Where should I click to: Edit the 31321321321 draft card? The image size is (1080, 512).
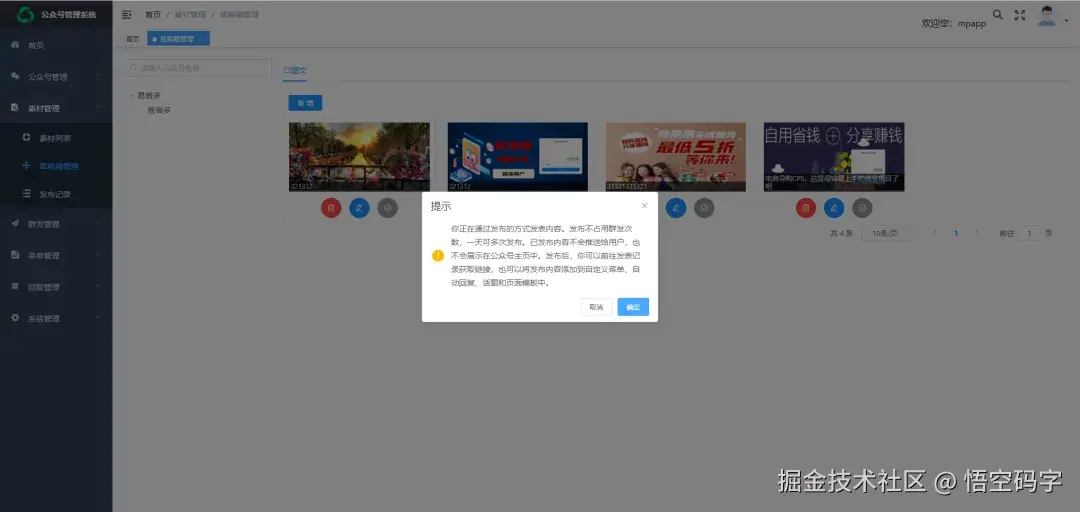click(676, 207)
